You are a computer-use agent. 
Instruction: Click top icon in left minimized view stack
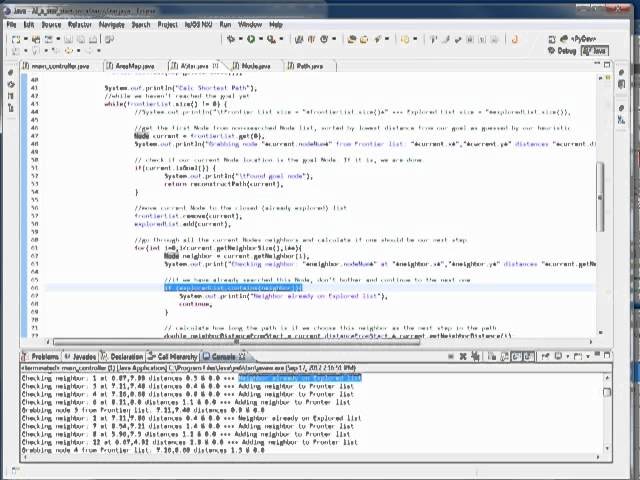[x=11, y=73]
